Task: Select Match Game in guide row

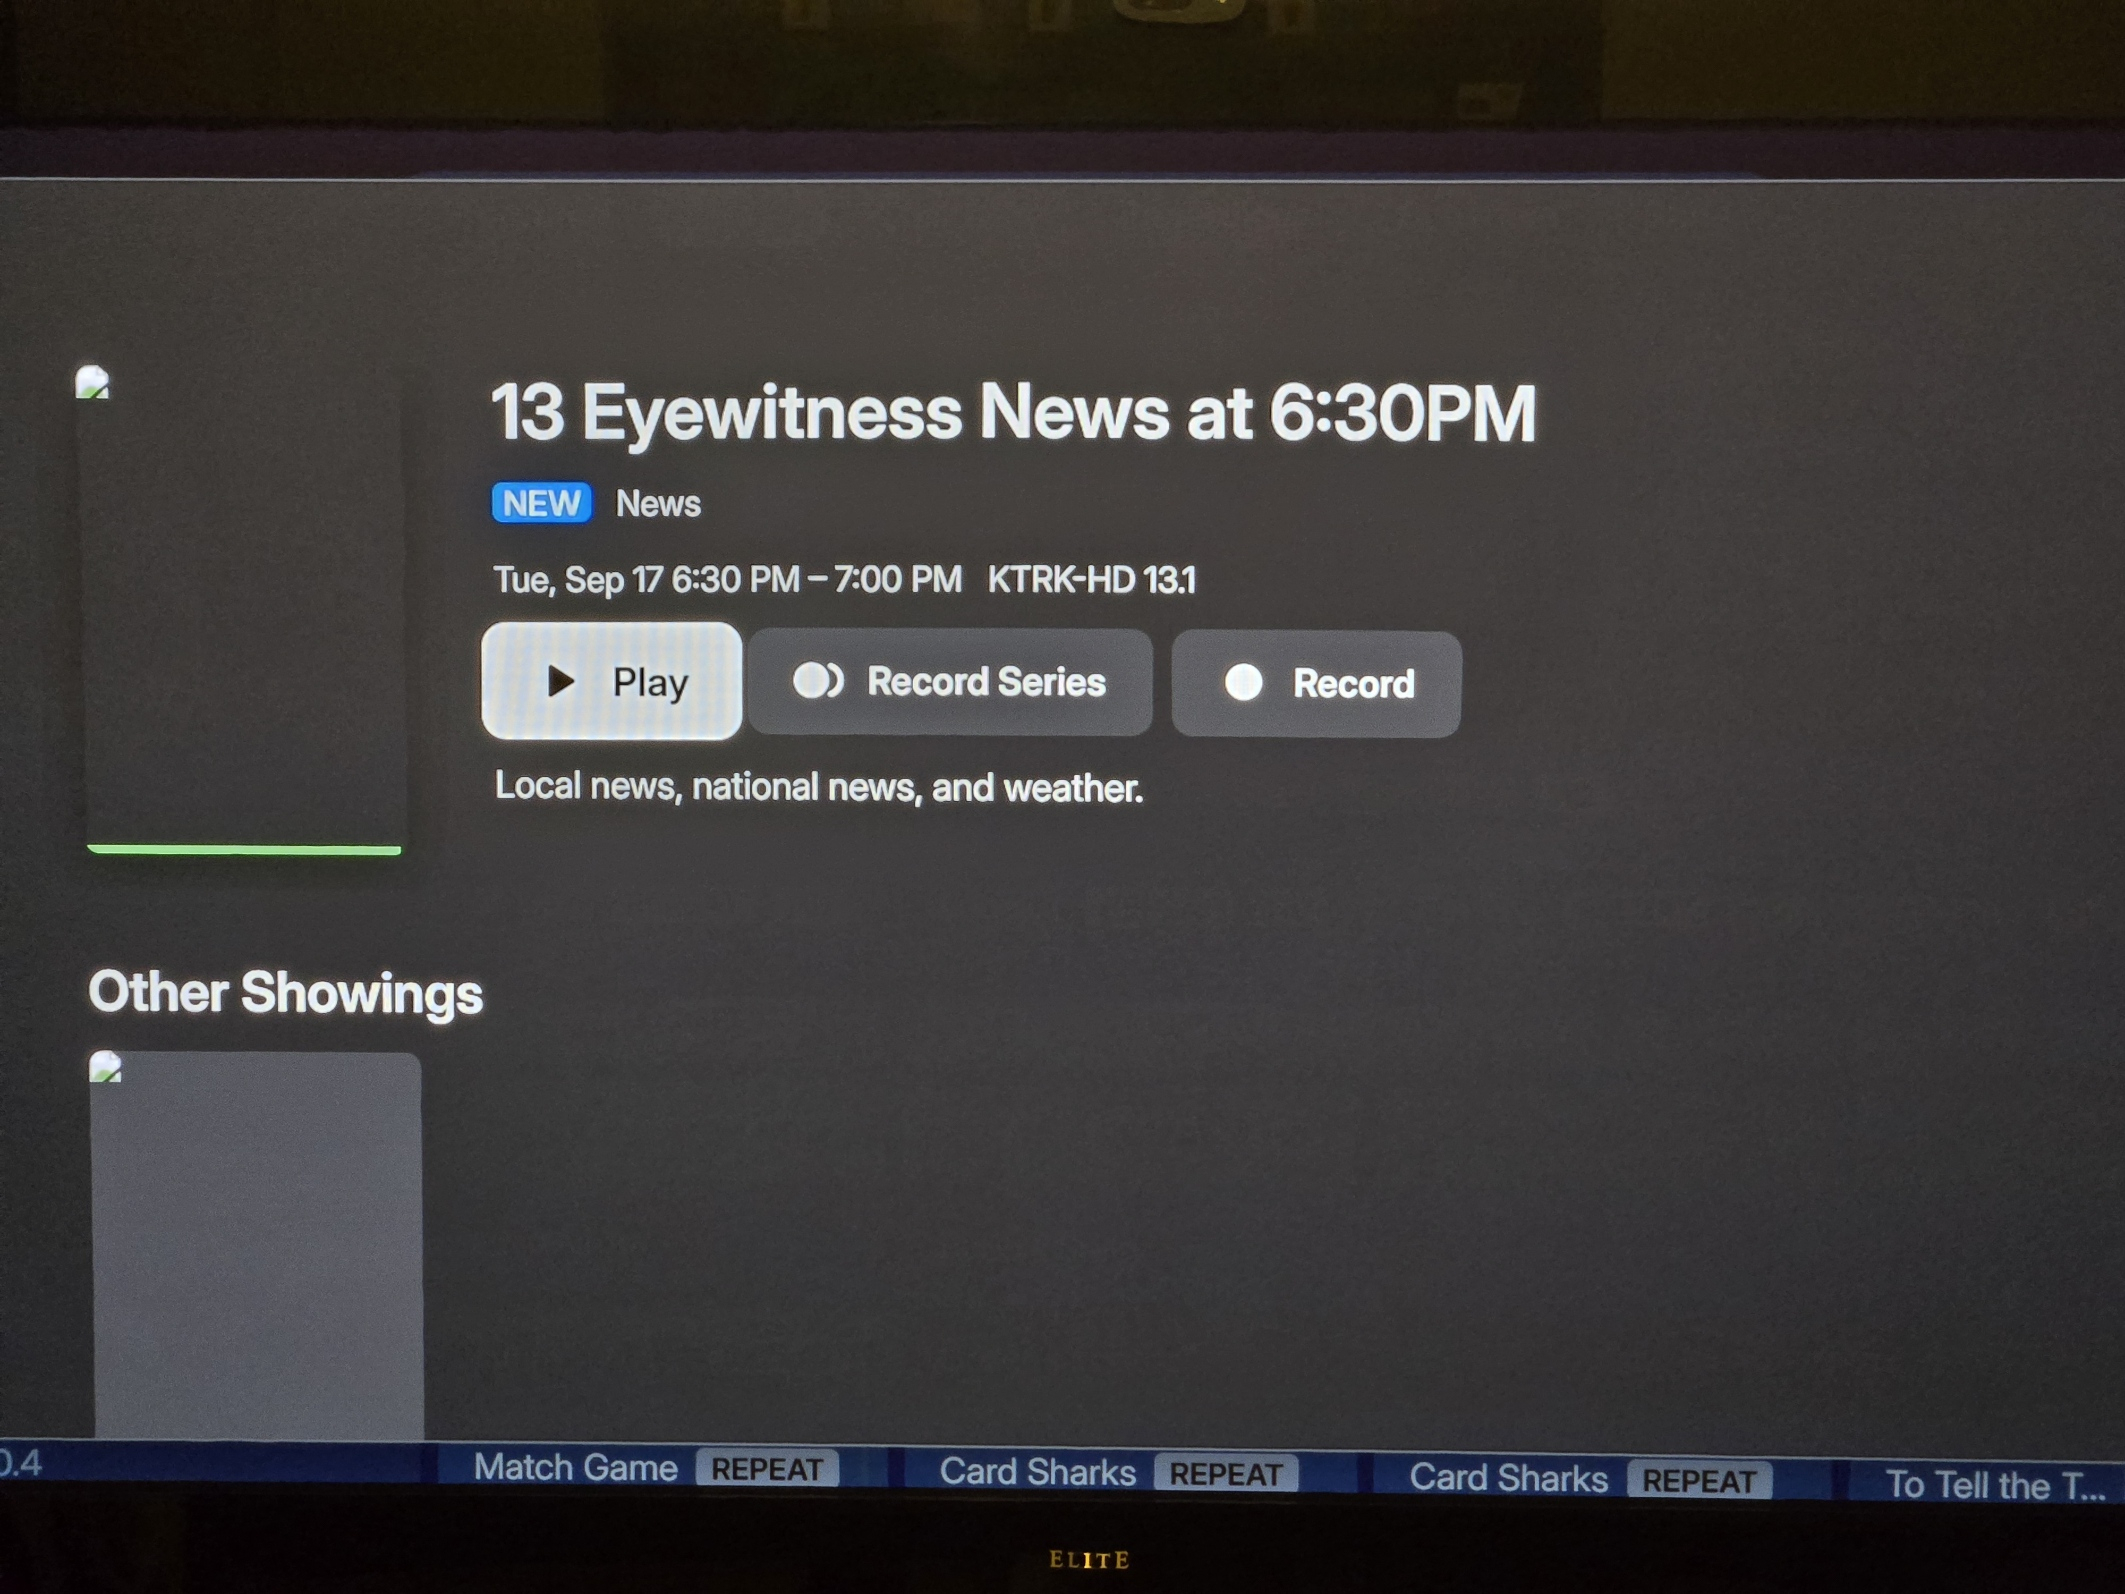Action: pos(575,1468)
